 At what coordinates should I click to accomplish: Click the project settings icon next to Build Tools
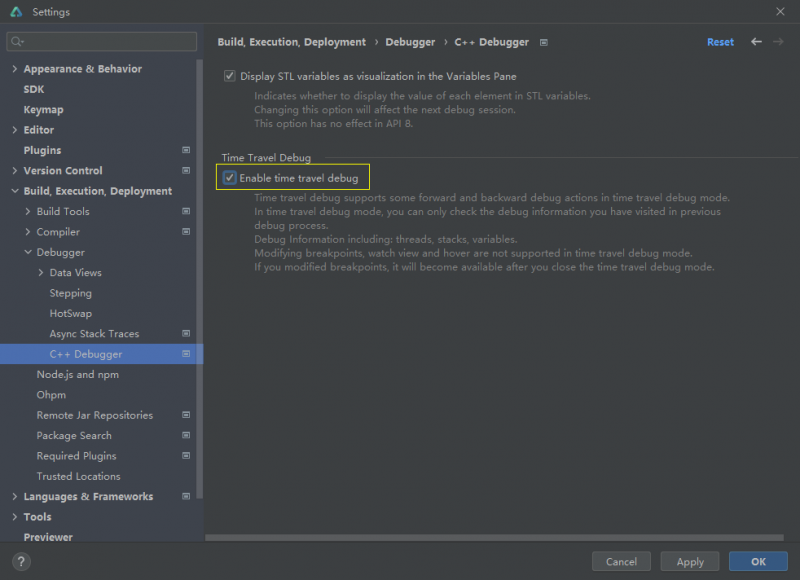coord(186,212)
